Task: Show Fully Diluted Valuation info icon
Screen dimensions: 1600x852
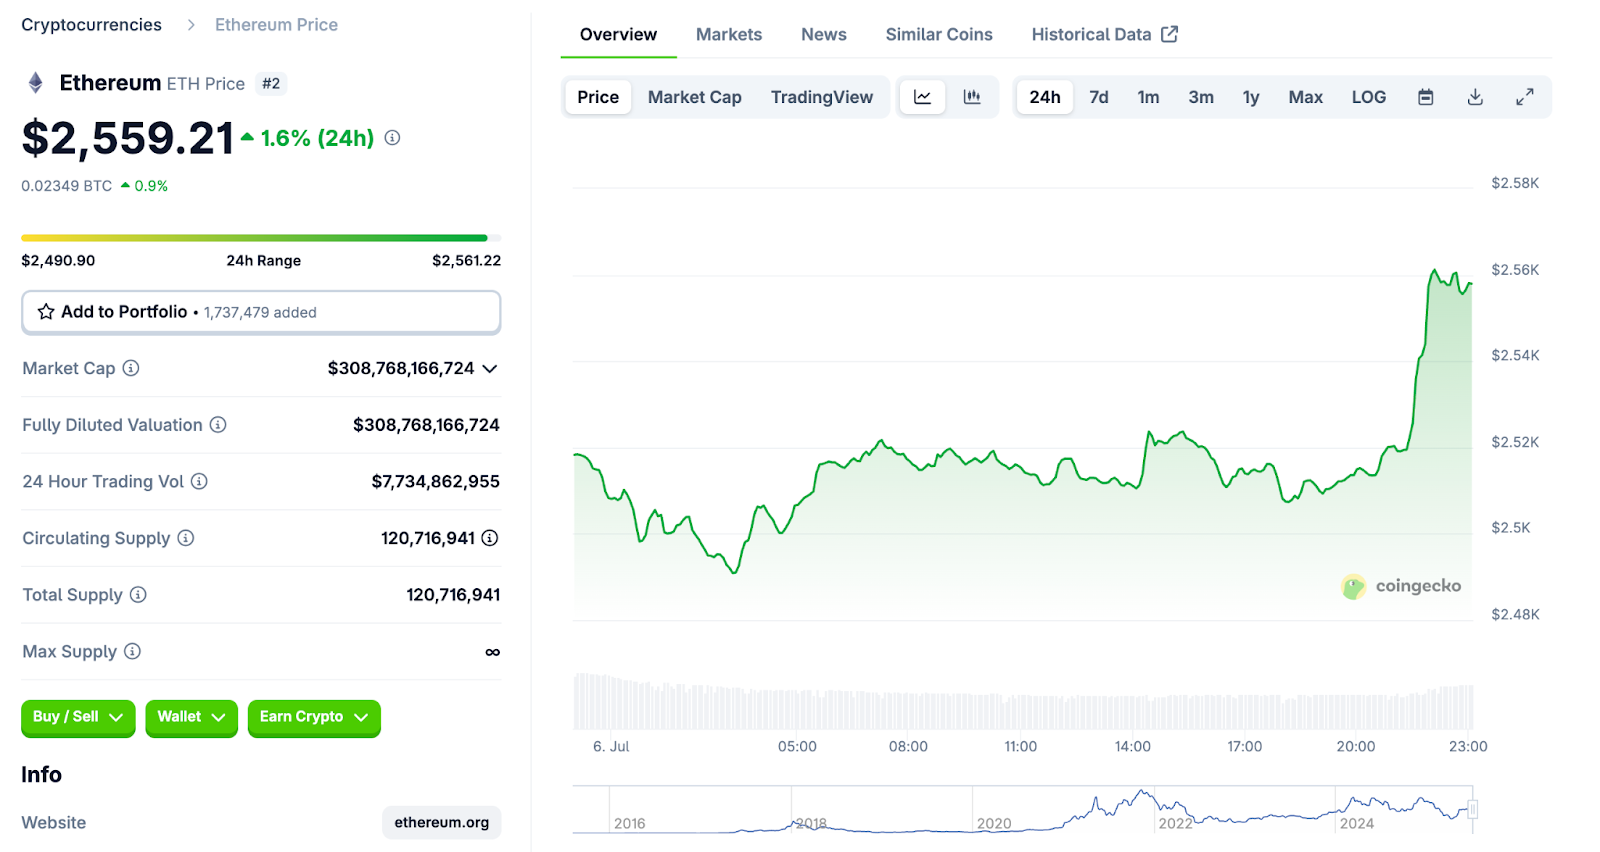Action: (218, 425)
